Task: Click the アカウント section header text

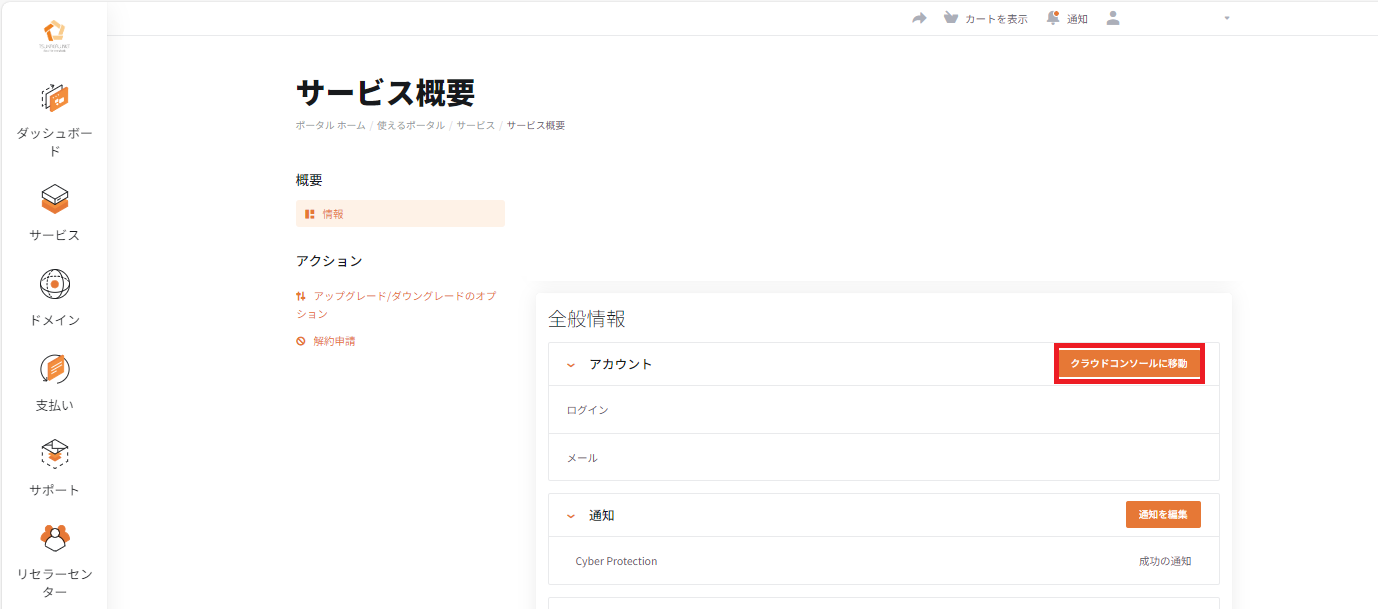Action: point(620,364)
